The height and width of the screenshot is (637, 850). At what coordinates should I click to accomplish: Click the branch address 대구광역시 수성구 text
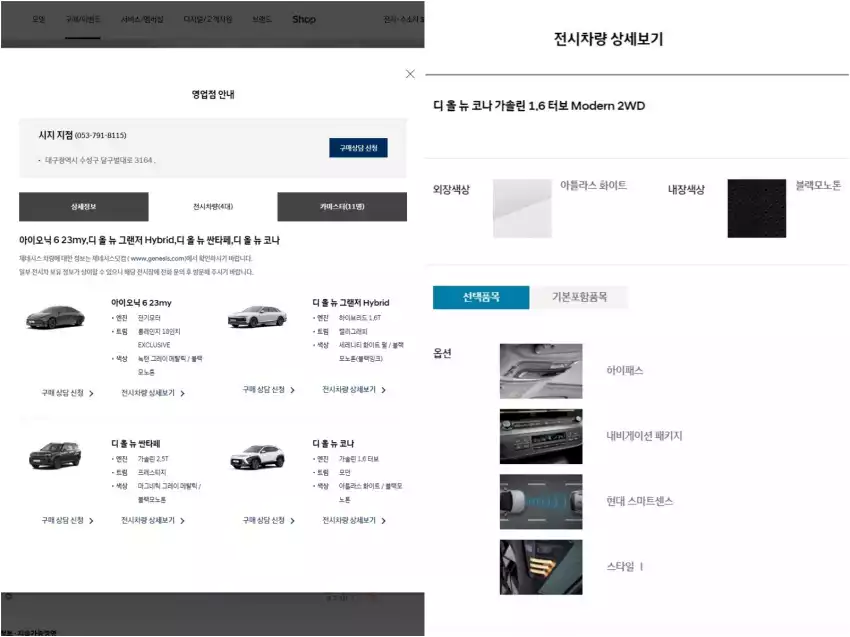[x=100, y=160]
